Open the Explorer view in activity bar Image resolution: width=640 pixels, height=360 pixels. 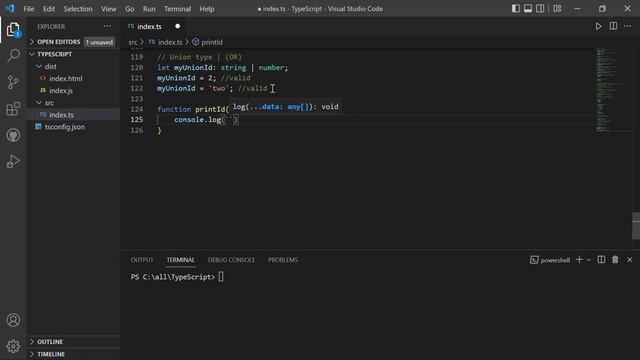pyautogui.click(x=13, y=30)
